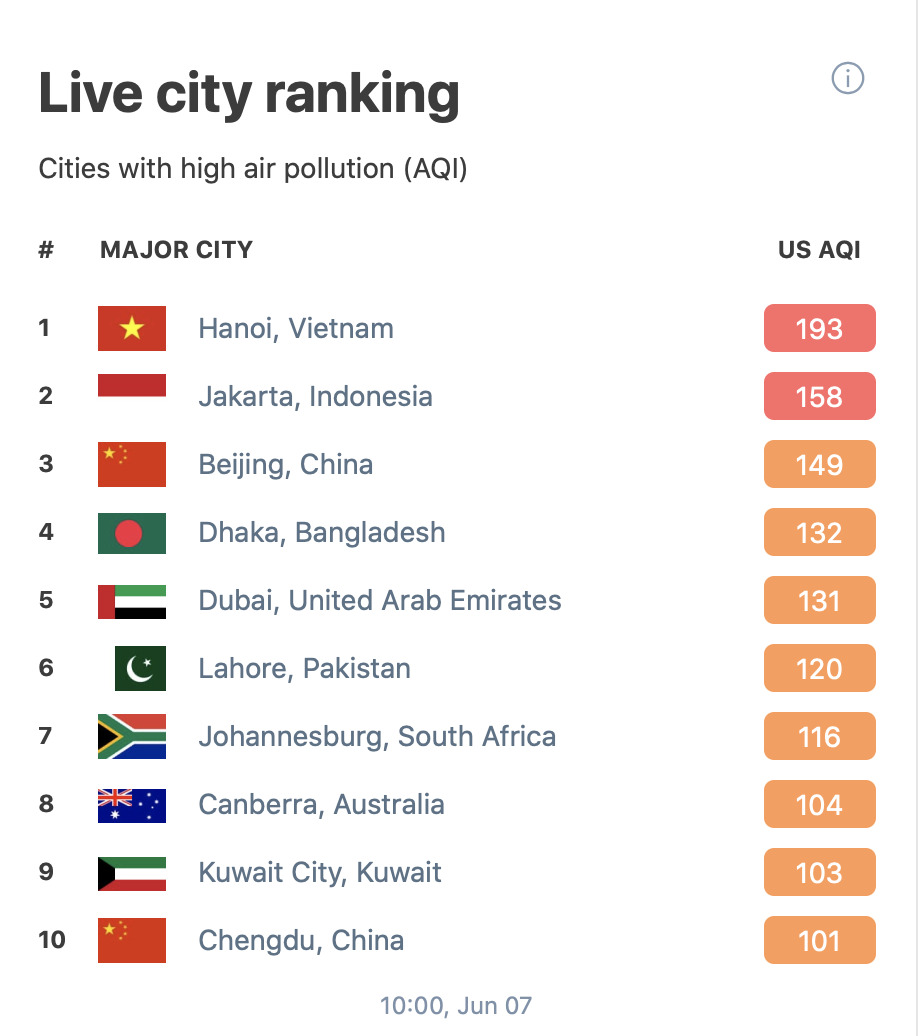918x1036 pixels.
Task: Click the United Arab Emirates flag
Action: (131, 600)
